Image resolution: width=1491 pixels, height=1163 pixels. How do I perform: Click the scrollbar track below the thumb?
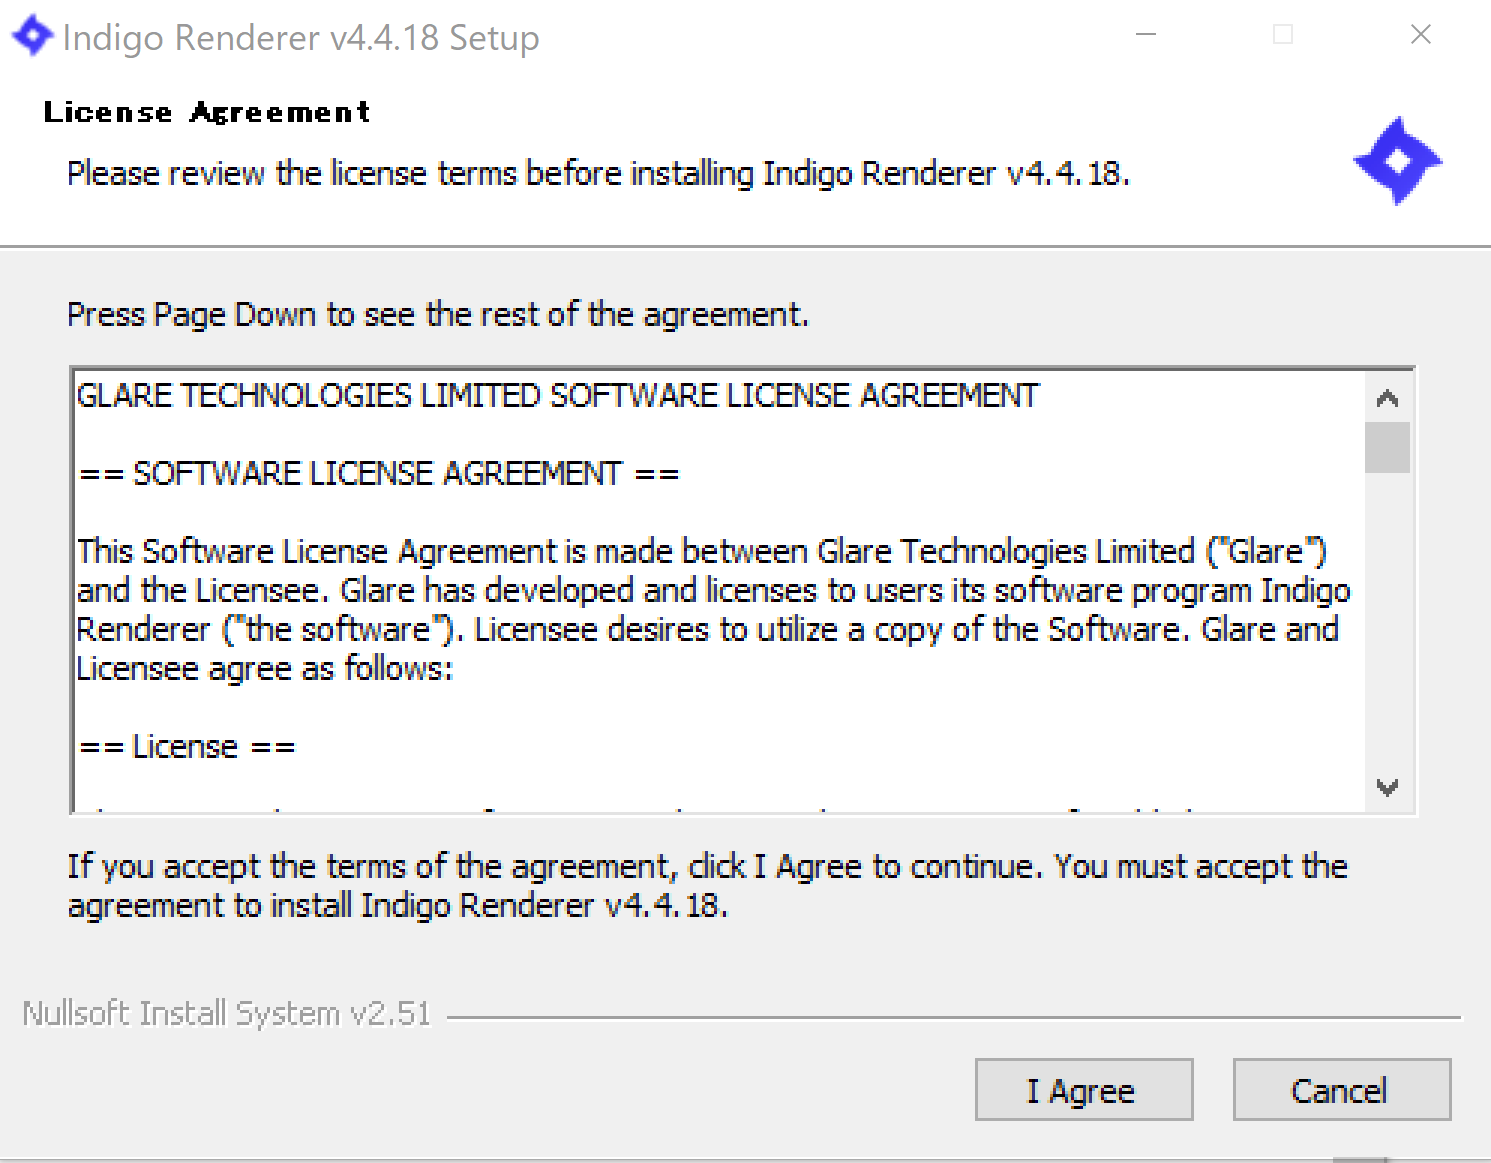(1387, 618)
